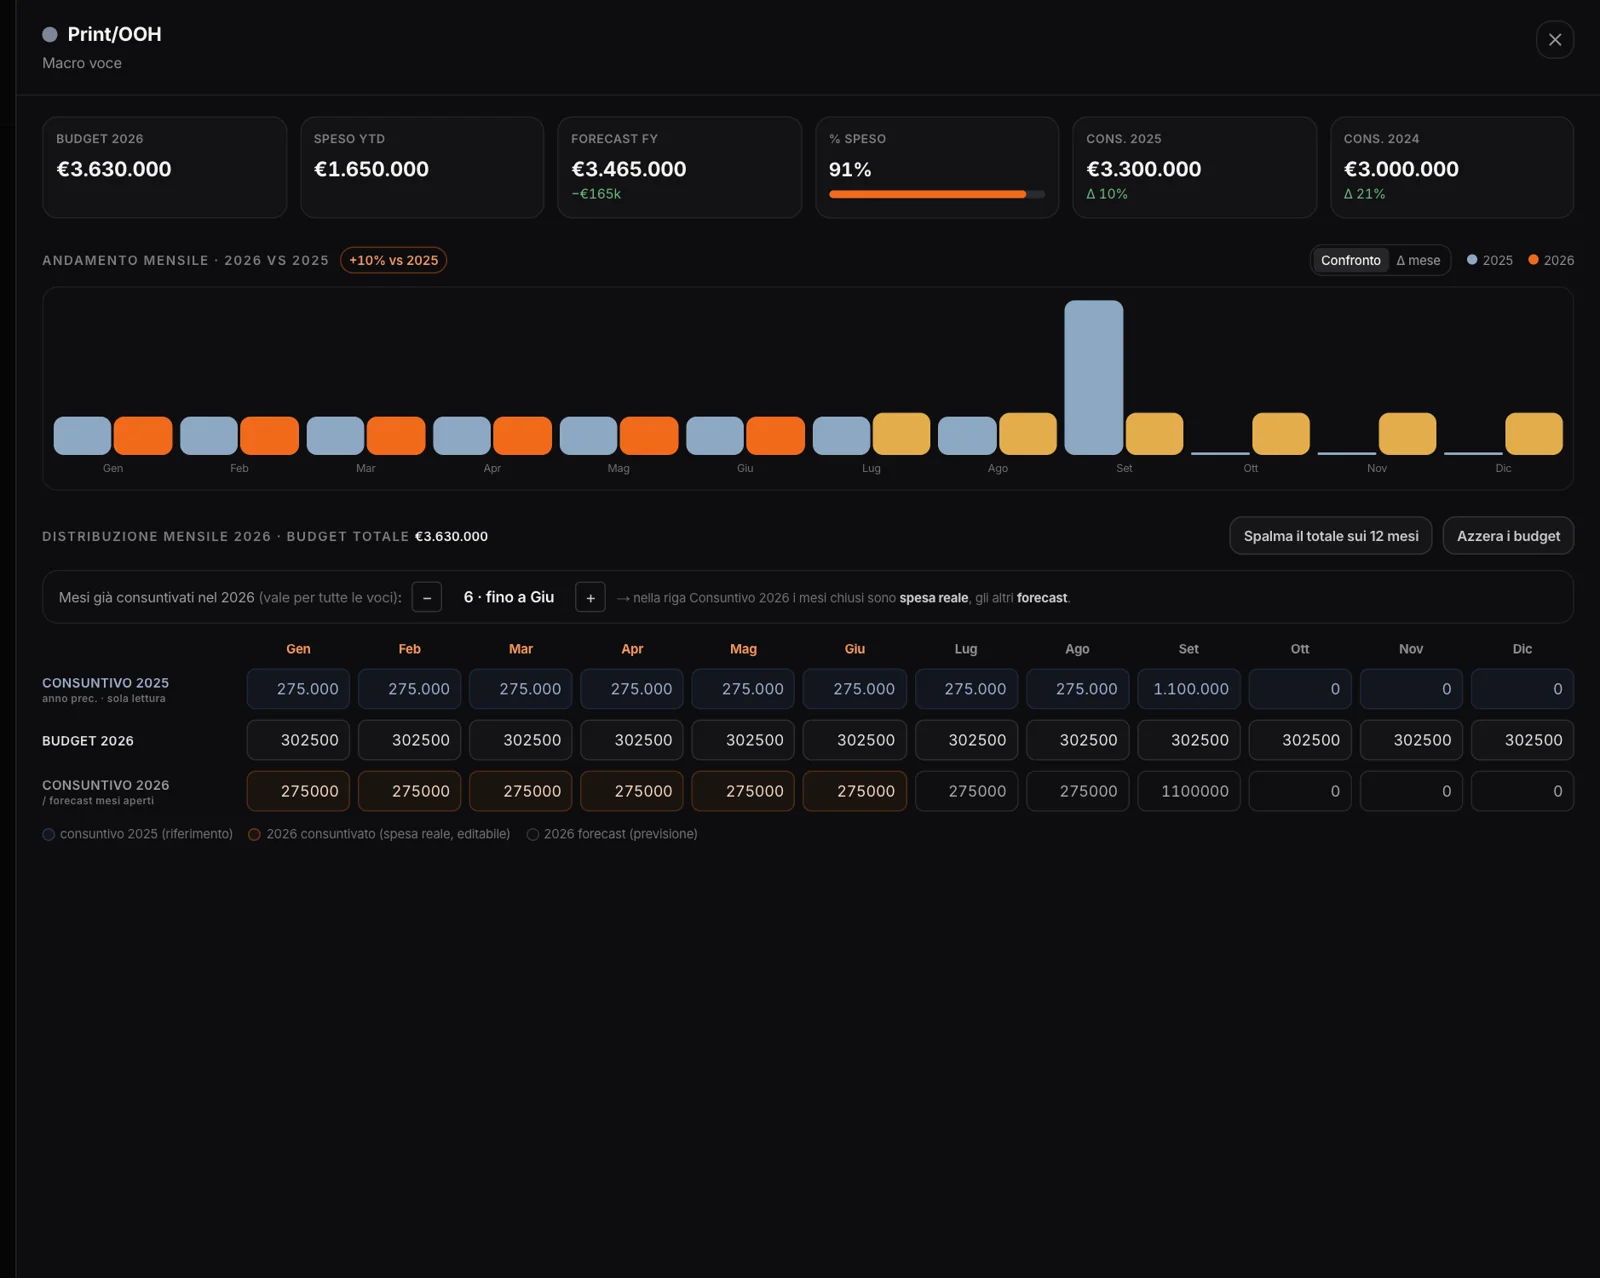Click the 'Nov' column header
Screen dimensions: 1600x1278
click(x=1411, y=649)
